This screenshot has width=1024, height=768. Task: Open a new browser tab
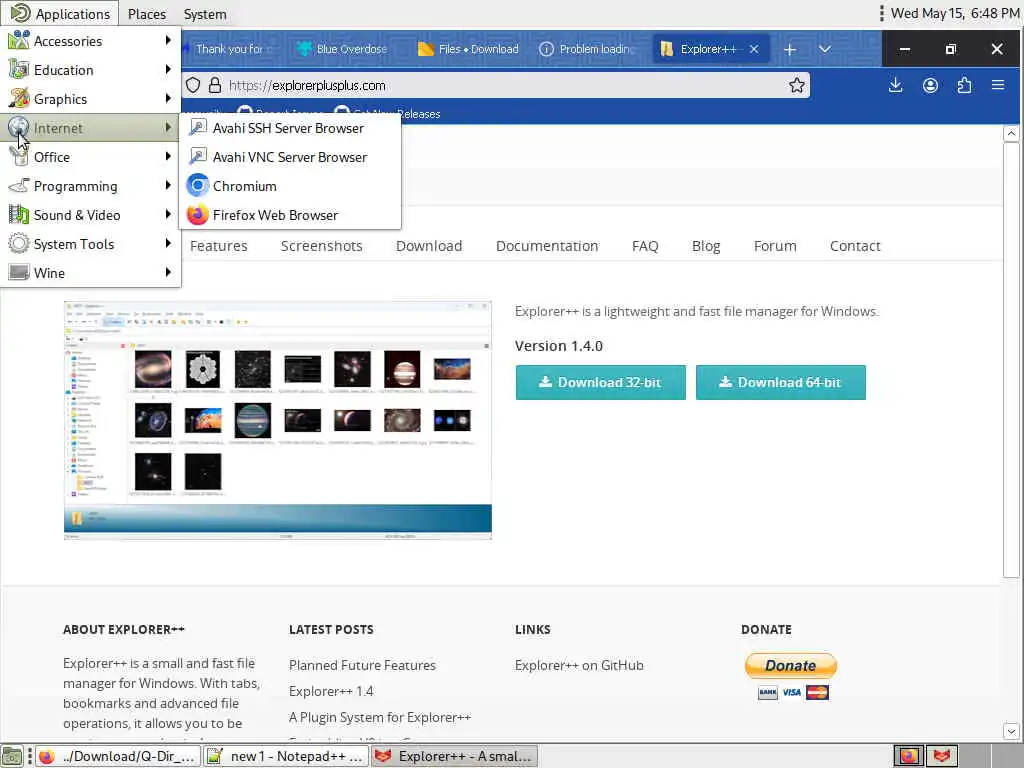tap(790, 49)
